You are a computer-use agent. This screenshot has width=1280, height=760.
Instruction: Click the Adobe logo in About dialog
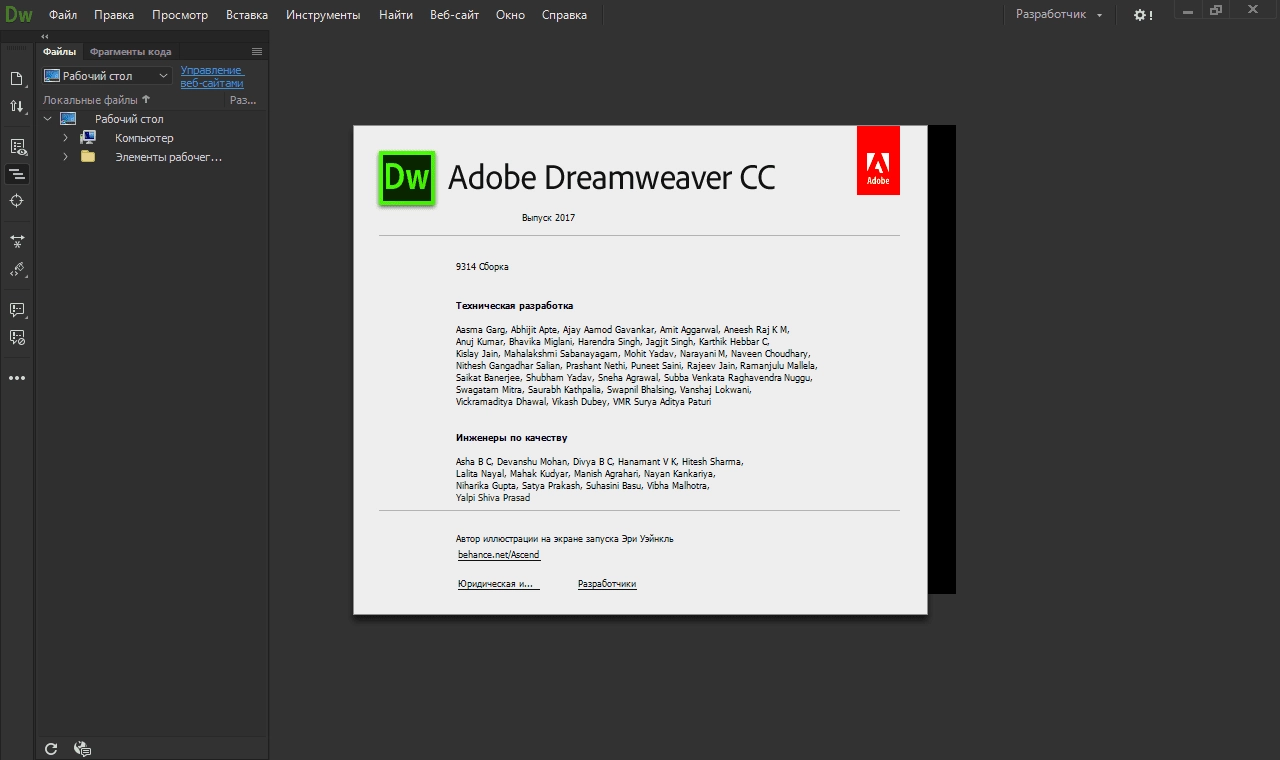(x=878, y=160)
